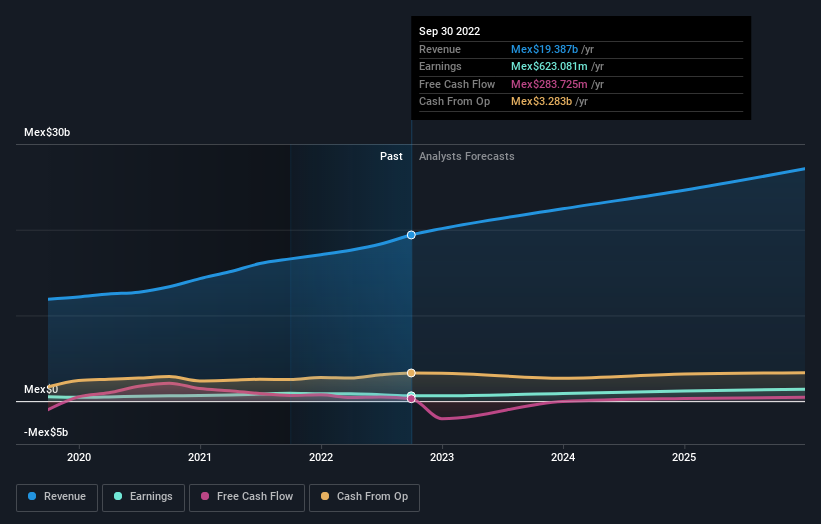Screen dimensions: 821x524
Task: Toggle the Earnings legend button
Action: 143,497
